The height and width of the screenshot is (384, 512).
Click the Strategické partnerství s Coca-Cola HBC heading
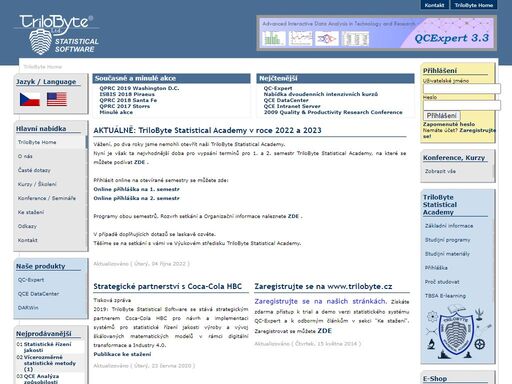(x=168, y=286)
